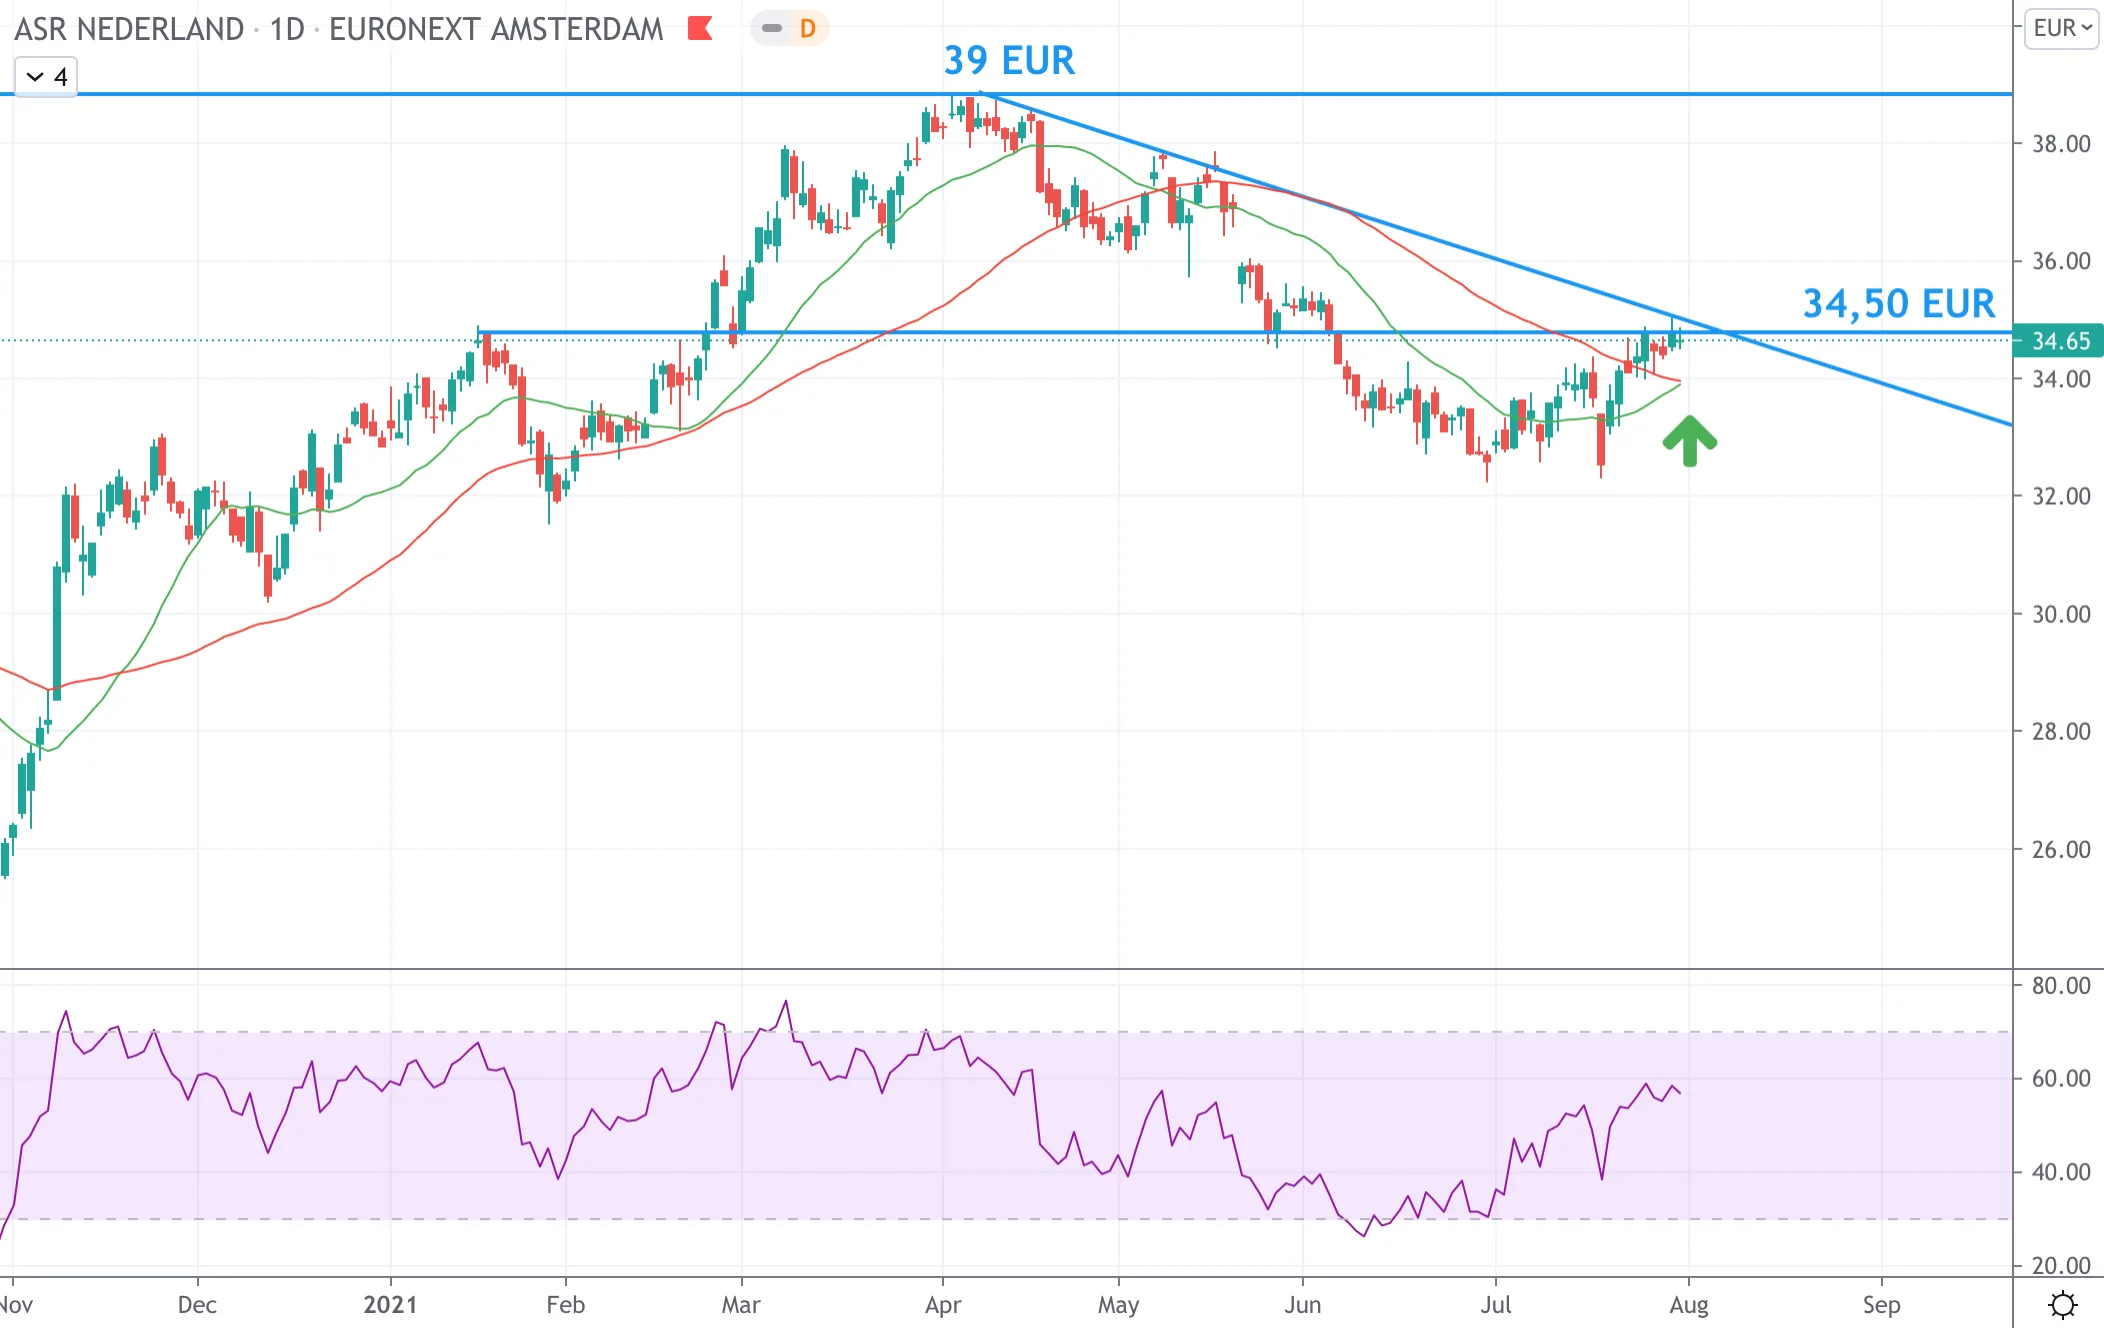Select the green up arrow drawing

coord(1689,441)
